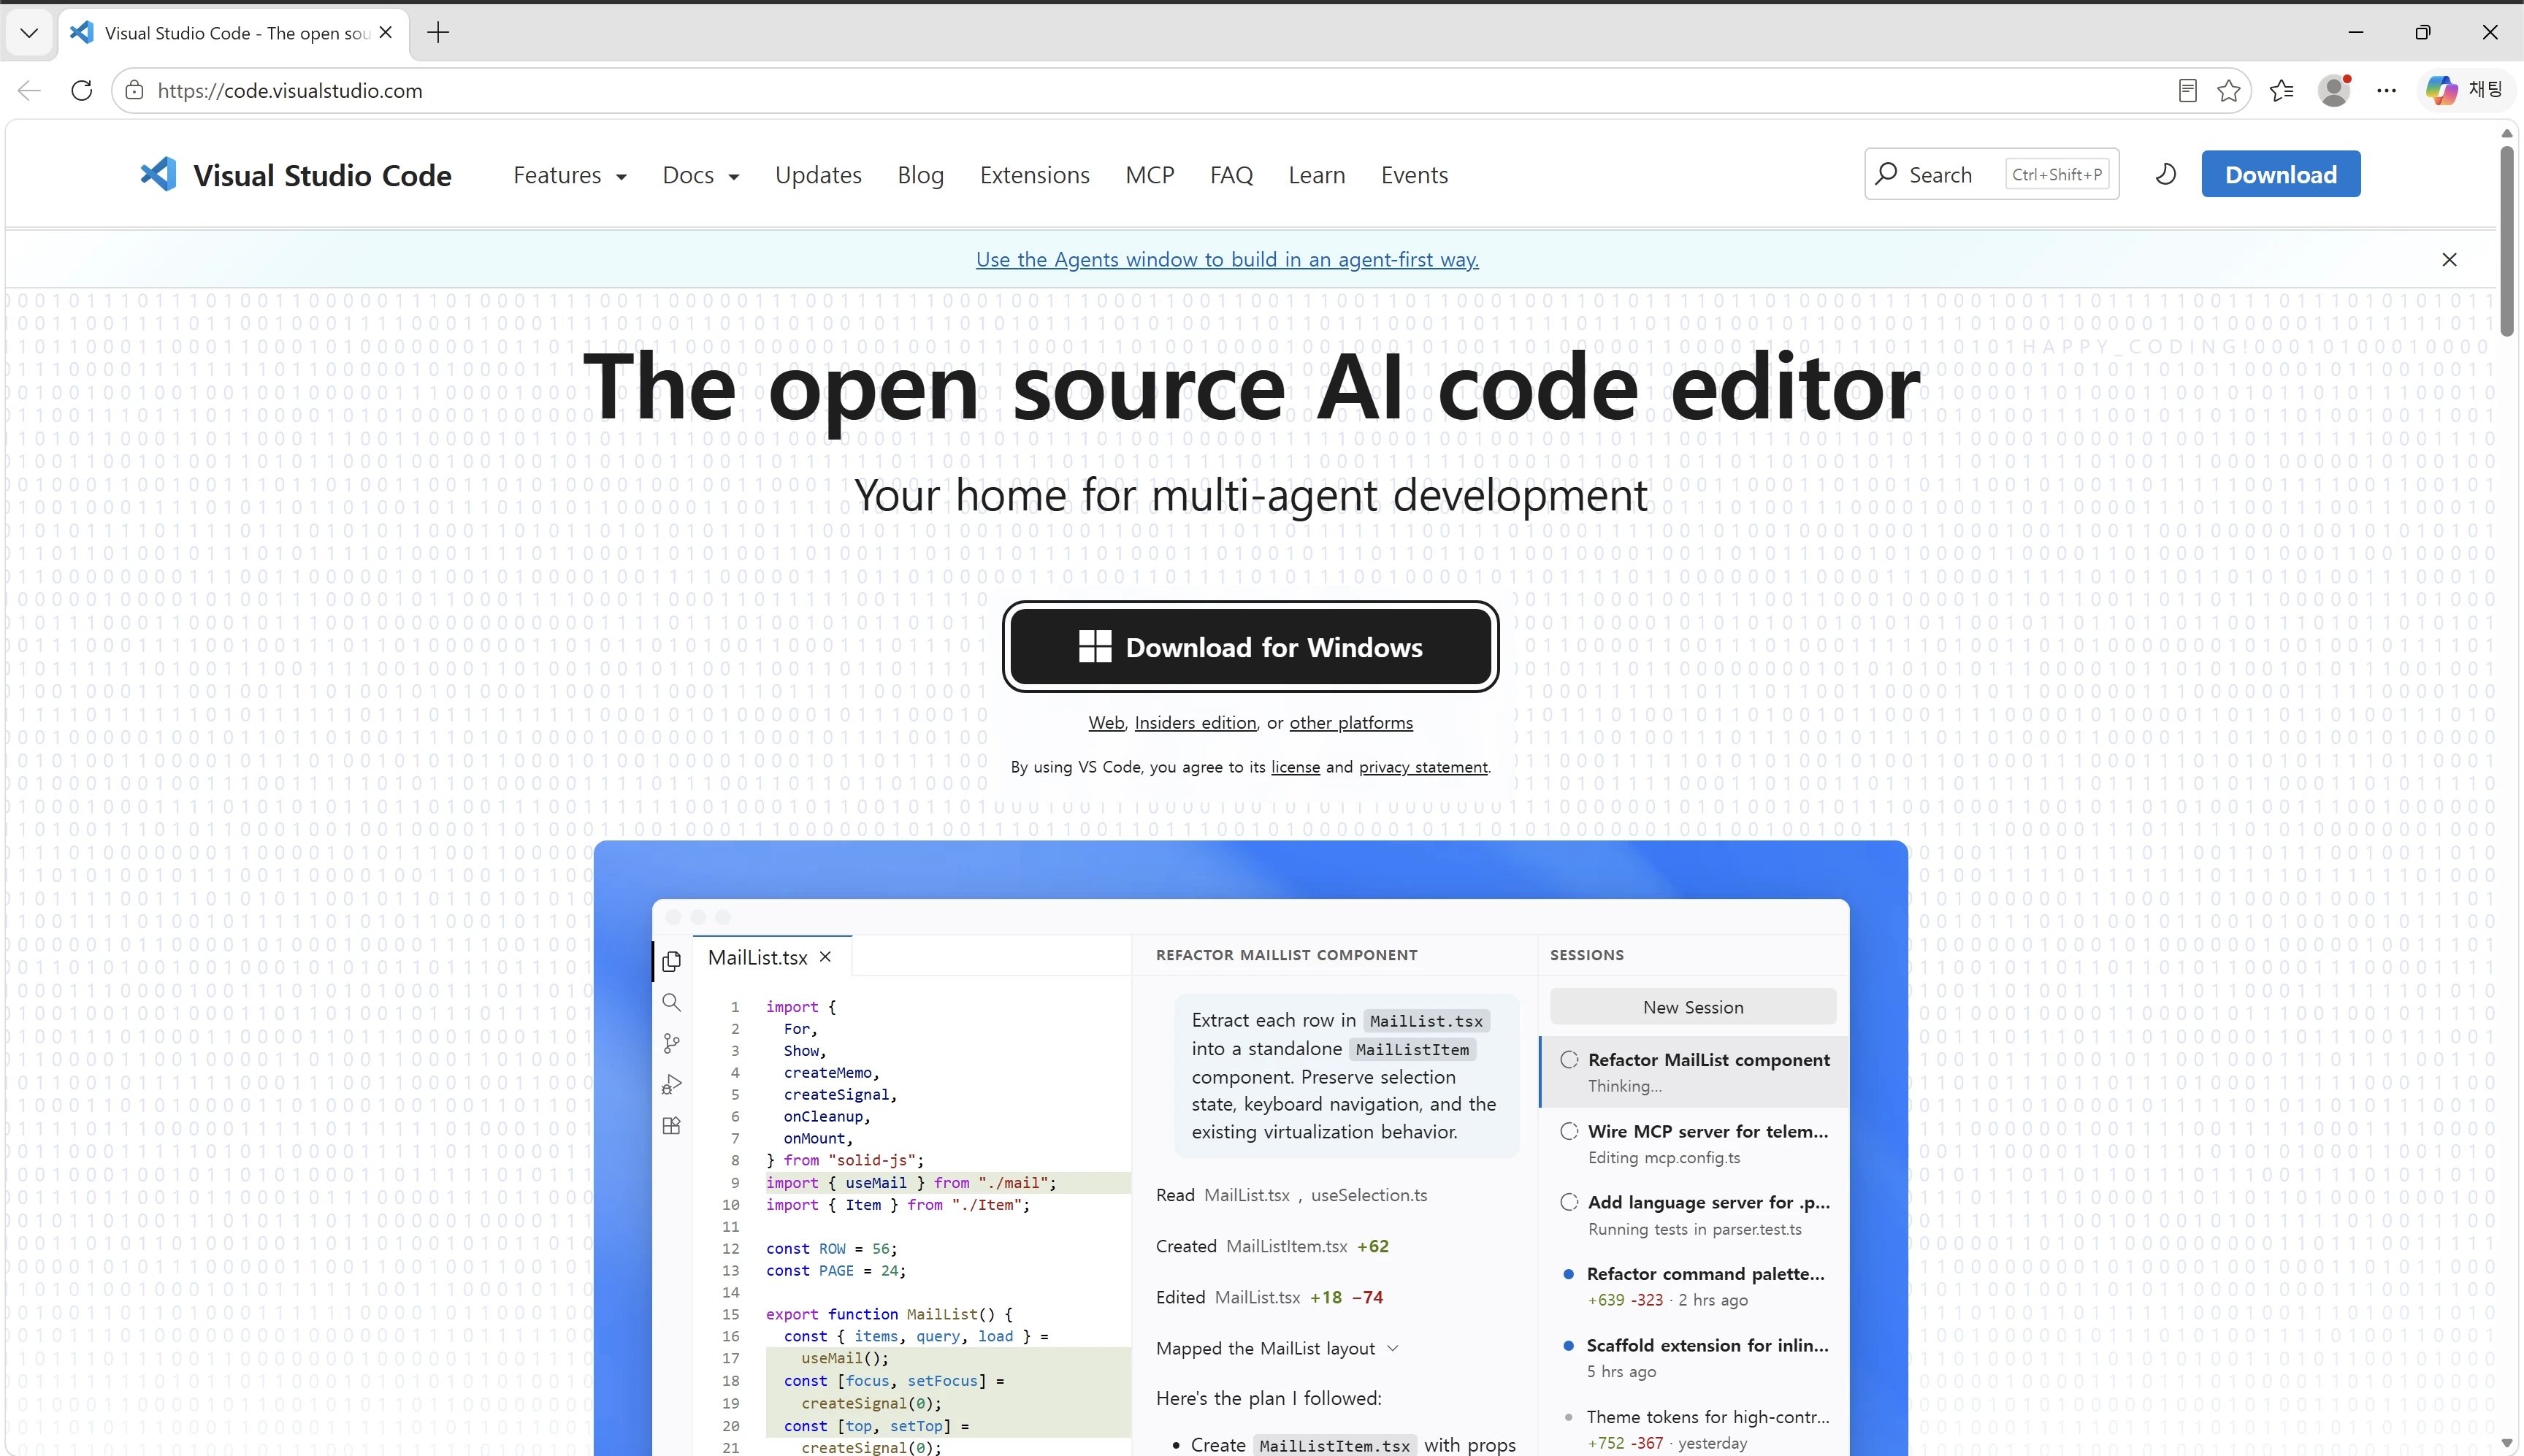Open the Blog page
The width and height of the screenshot is (2524, 1456).
point(920,175)
